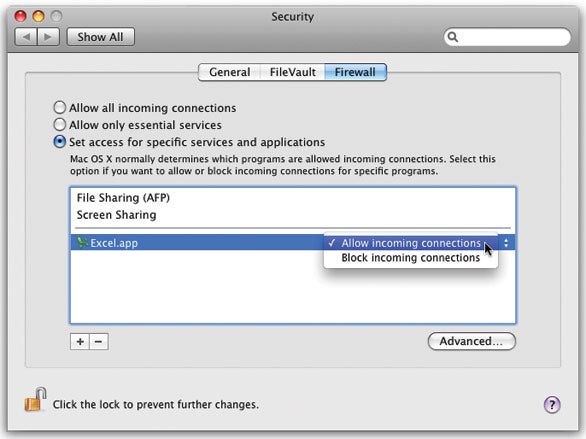Click the back navigation arrow

point(26,37)
